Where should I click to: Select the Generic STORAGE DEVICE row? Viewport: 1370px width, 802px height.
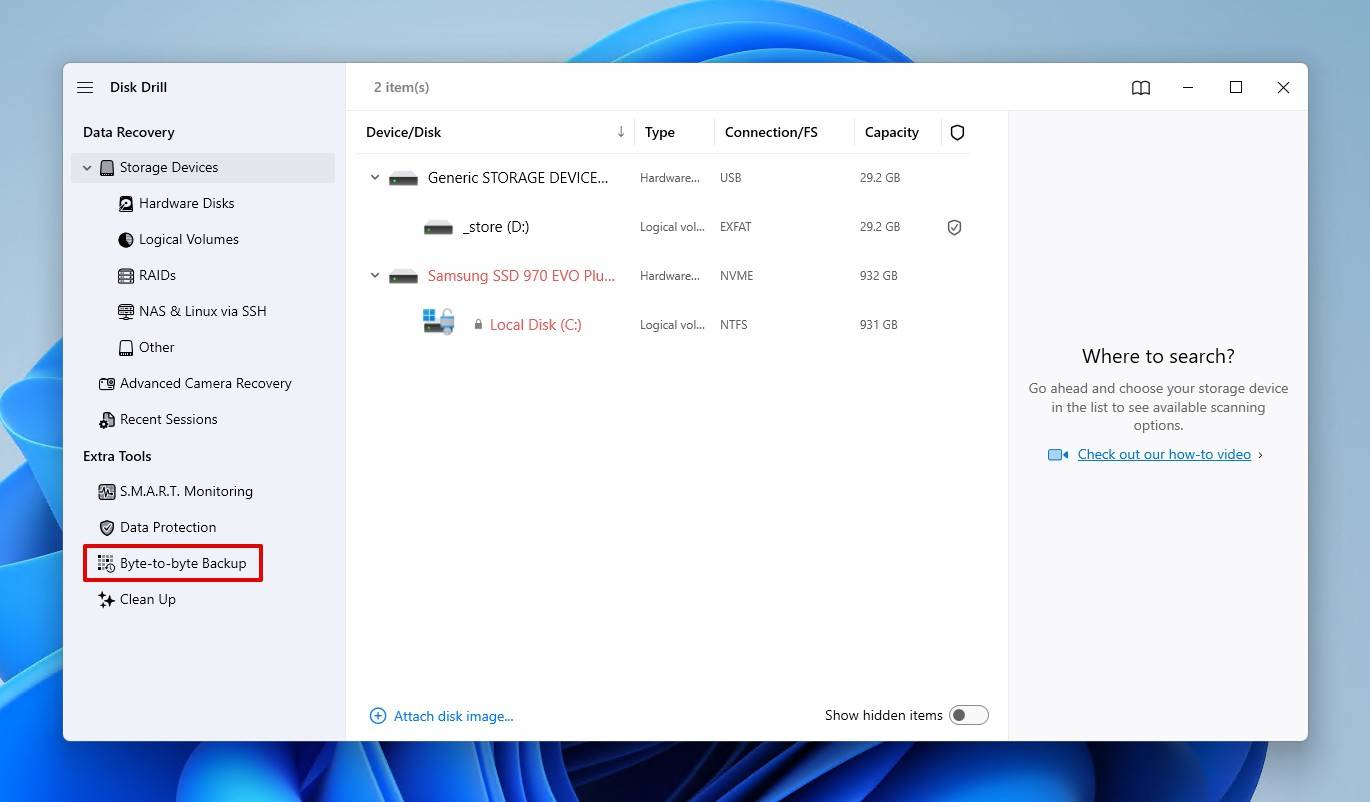pos(664,178)
